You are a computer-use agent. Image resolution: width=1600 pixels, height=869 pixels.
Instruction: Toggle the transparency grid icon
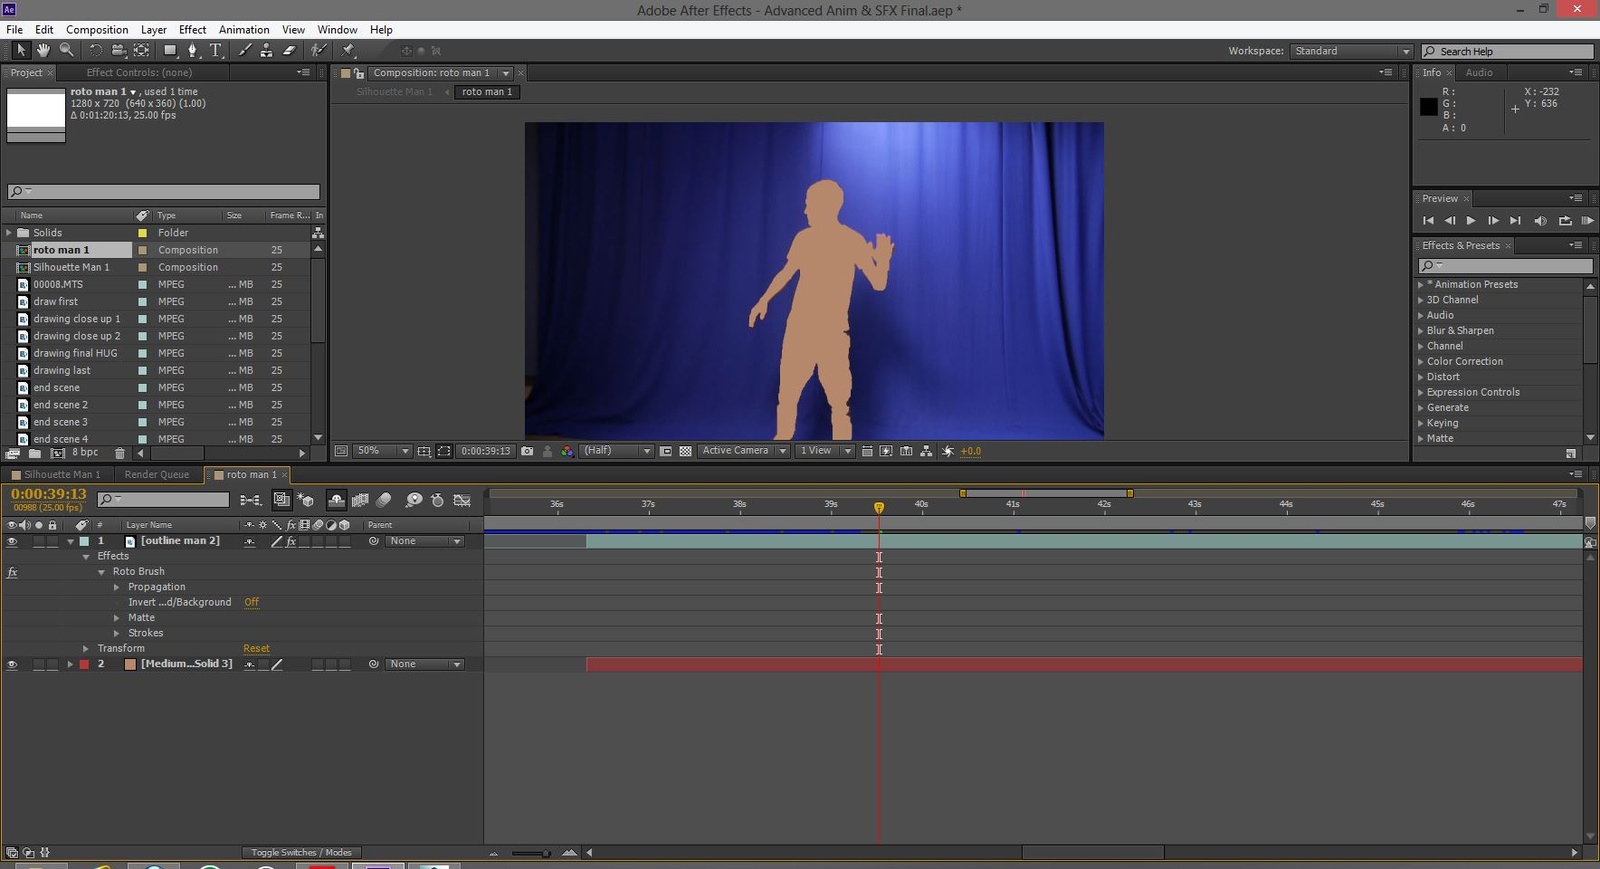click(x=685, y=451)
